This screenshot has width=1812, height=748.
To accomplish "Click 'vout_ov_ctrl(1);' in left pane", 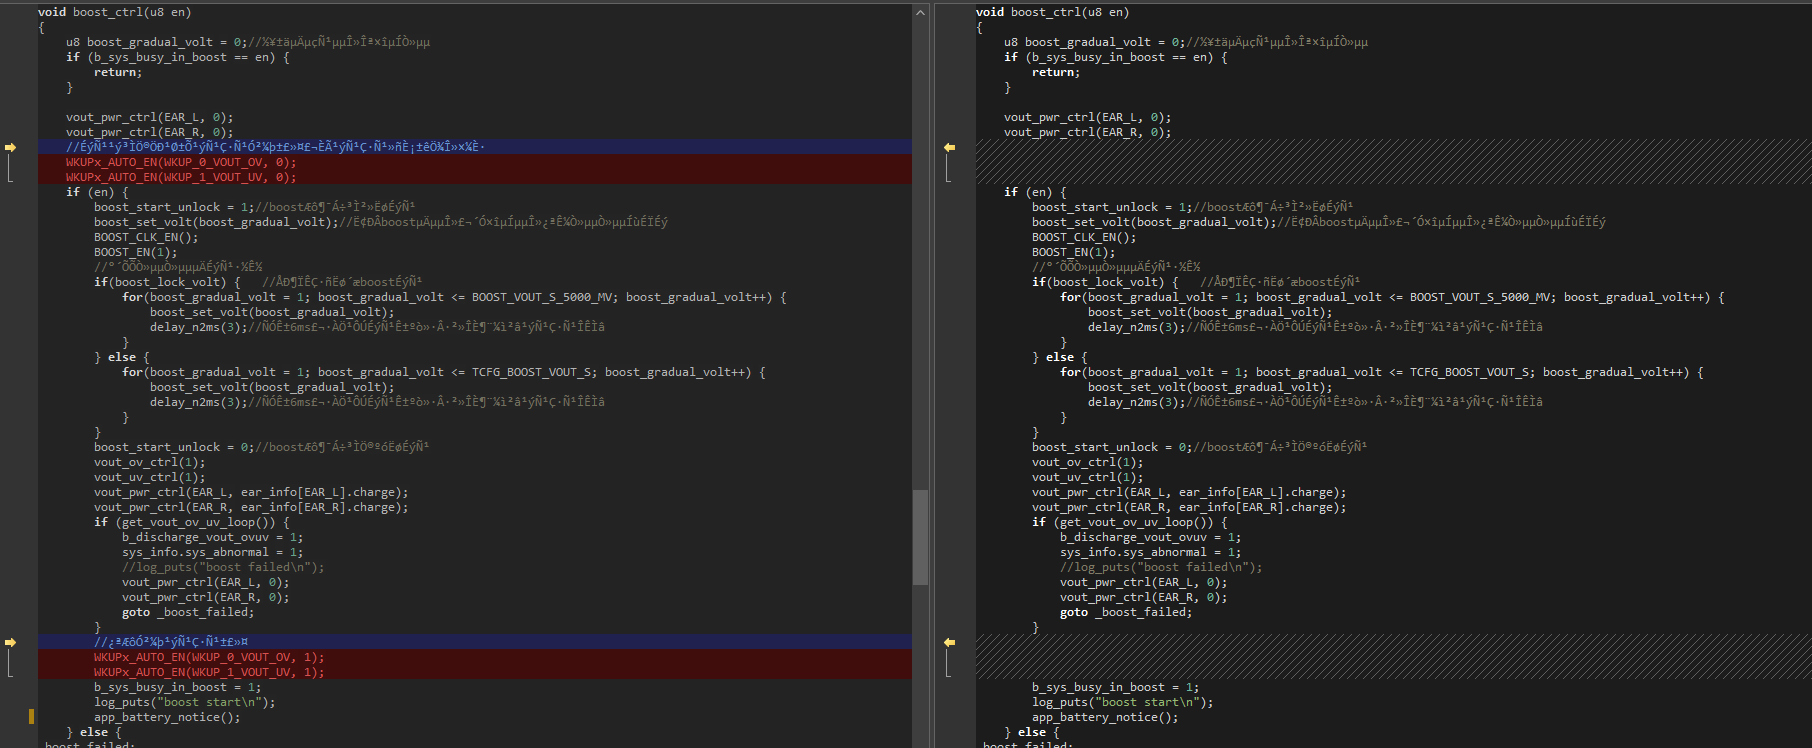I will [x=150, y=462].
